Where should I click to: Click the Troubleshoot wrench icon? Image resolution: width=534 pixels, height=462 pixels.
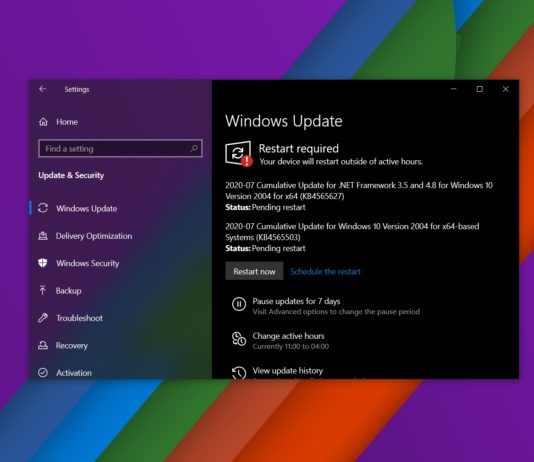[43, 318]
